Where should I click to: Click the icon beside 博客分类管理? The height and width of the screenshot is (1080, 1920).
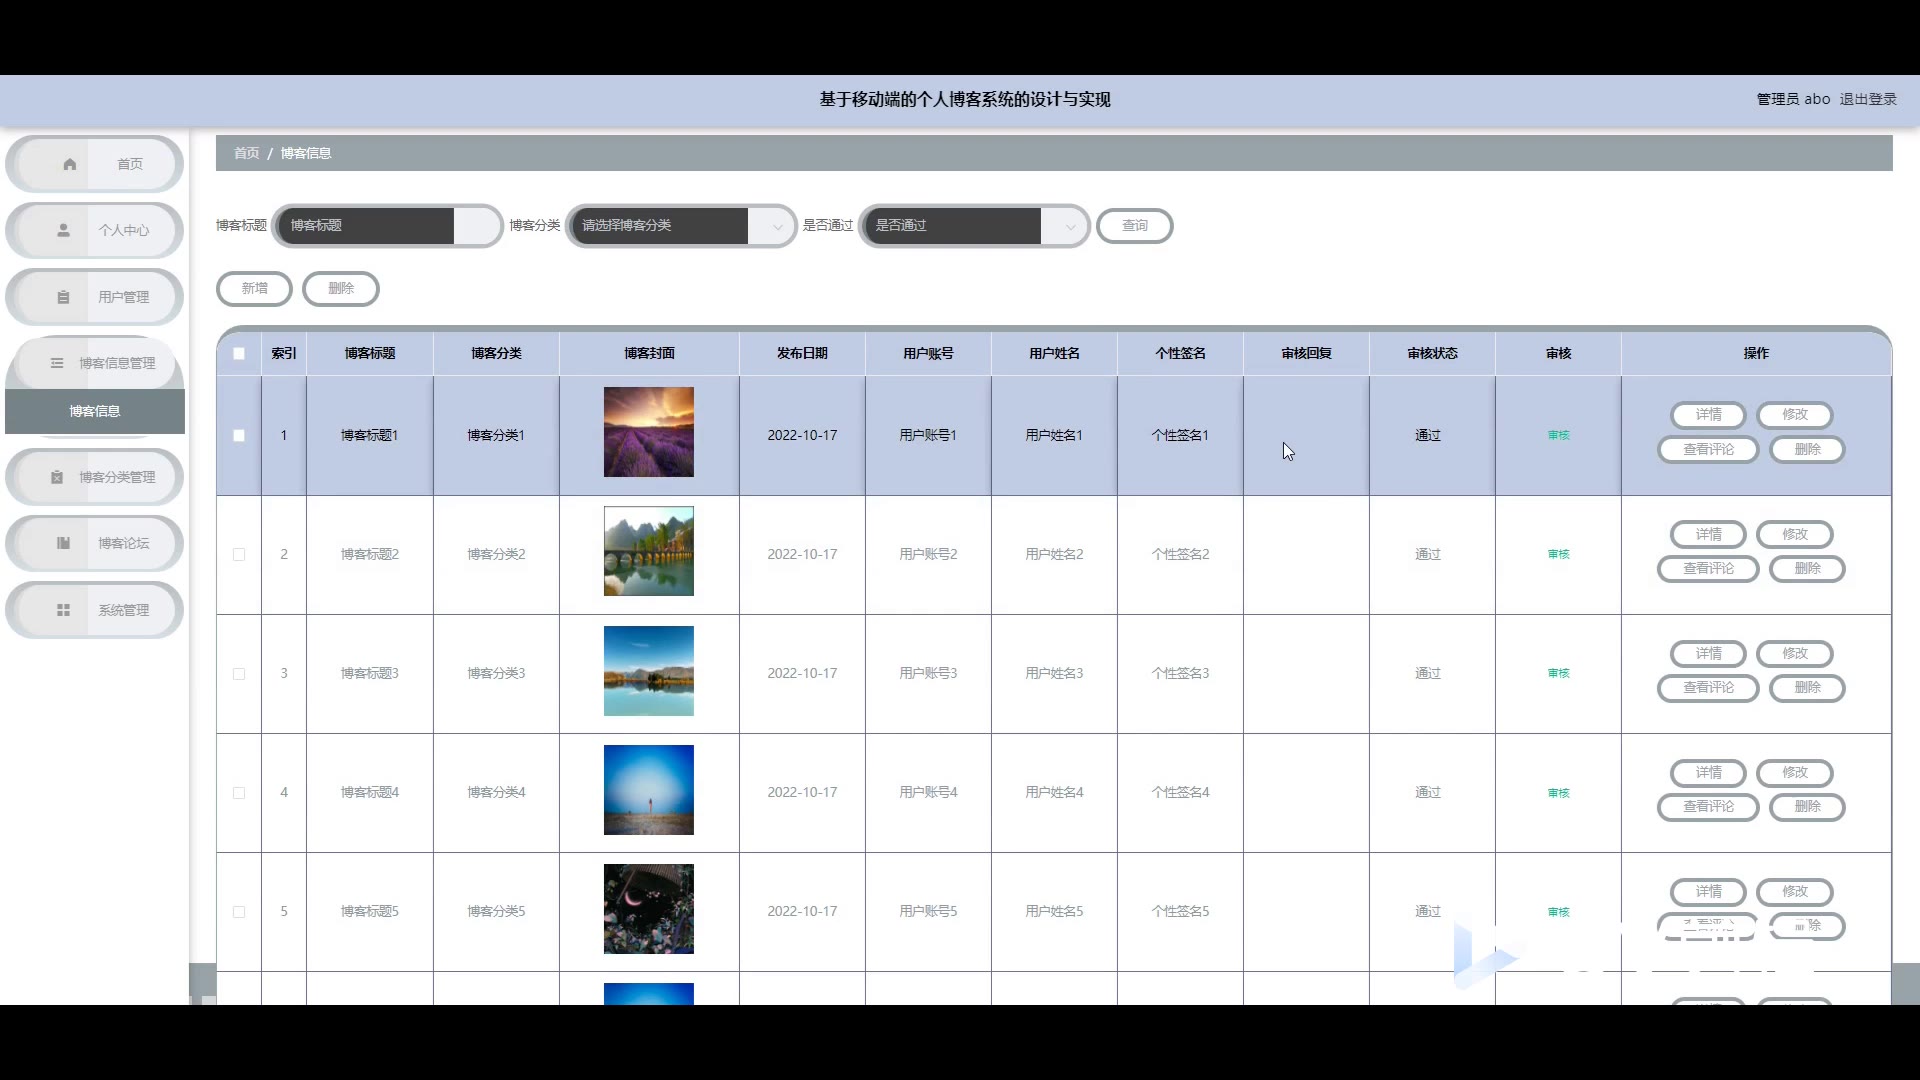click(x=57, y=477)
